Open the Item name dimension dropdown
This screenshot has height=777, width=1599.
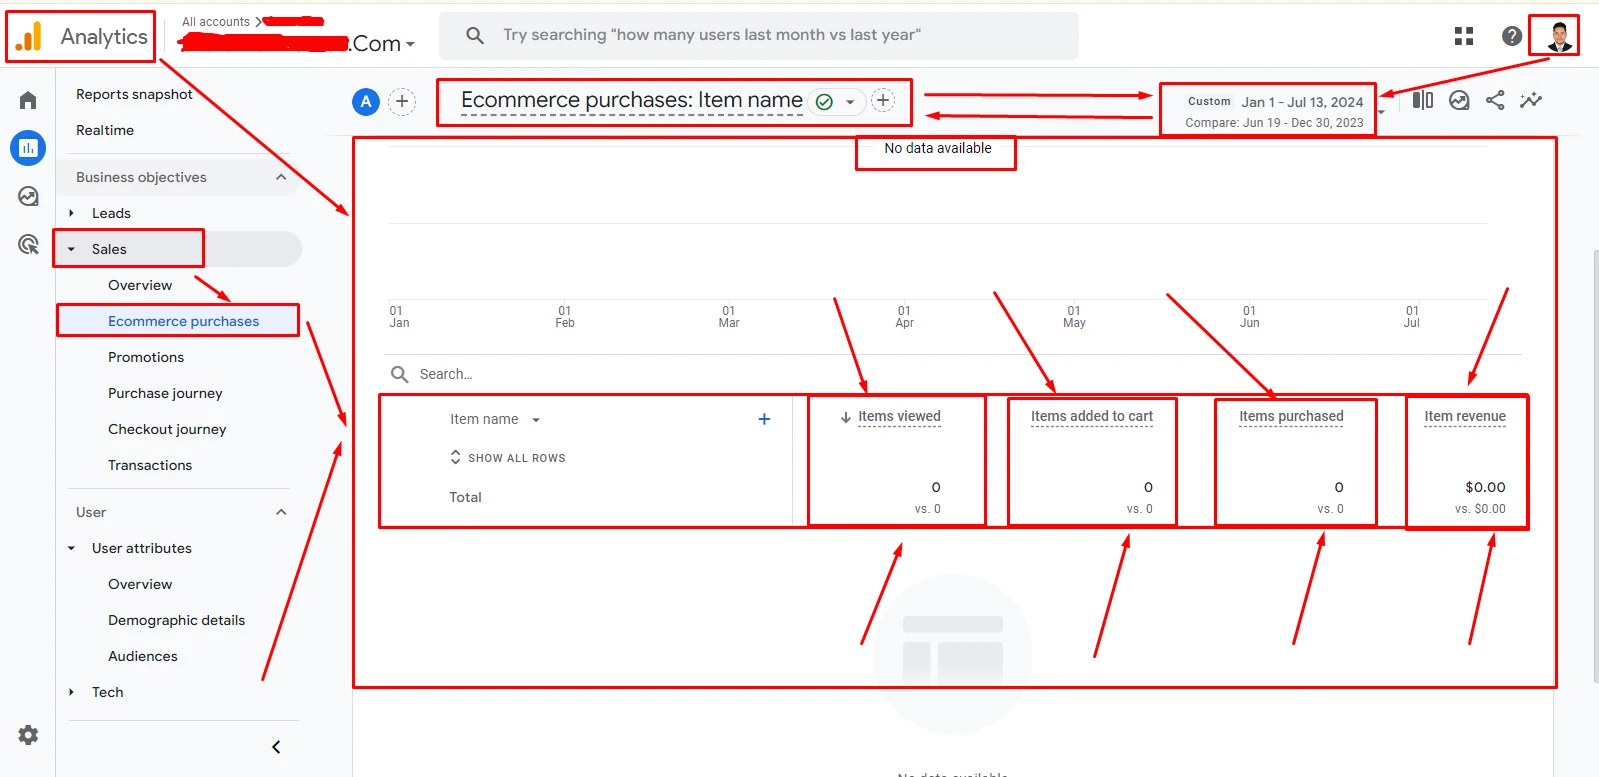(x=495, y=419)
